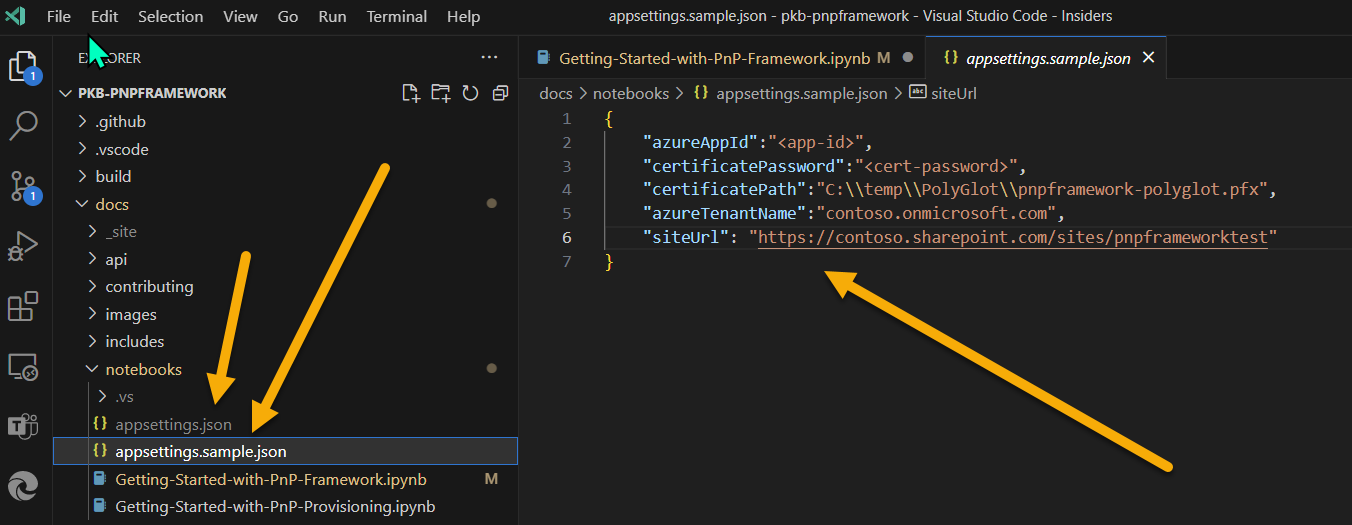The height and width of the screenshot is (525, 1352).
Task: Open the Help menu
Action: tap(463, 16)
